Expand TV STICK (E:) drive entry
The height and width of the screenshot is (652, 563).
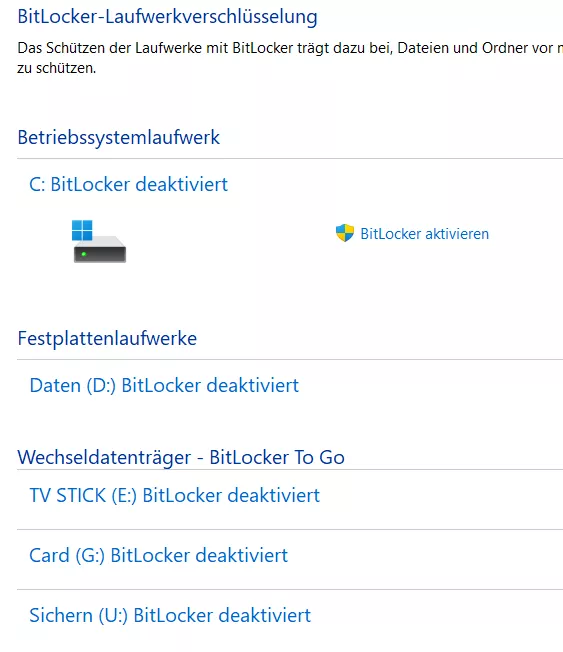click(175, 495)
